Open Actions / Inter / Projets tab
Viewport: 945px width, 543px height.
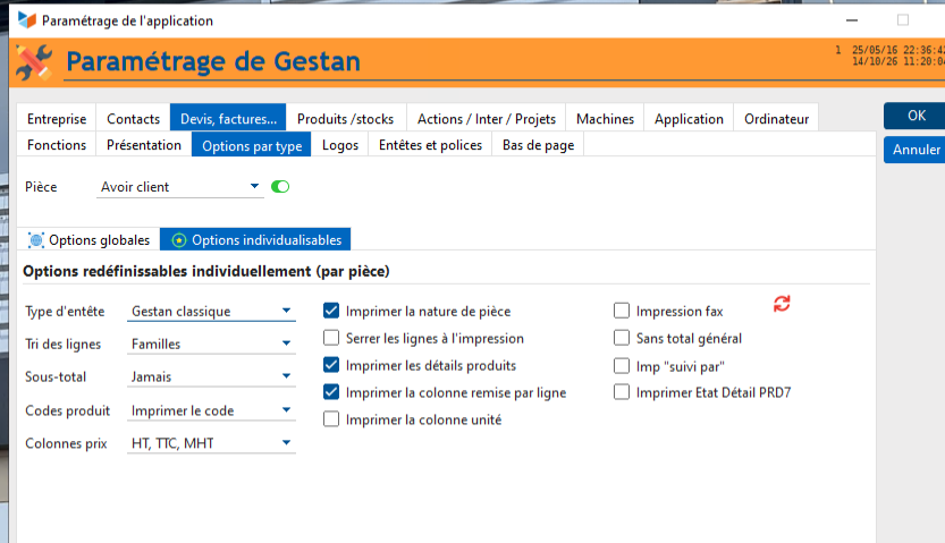486,119
